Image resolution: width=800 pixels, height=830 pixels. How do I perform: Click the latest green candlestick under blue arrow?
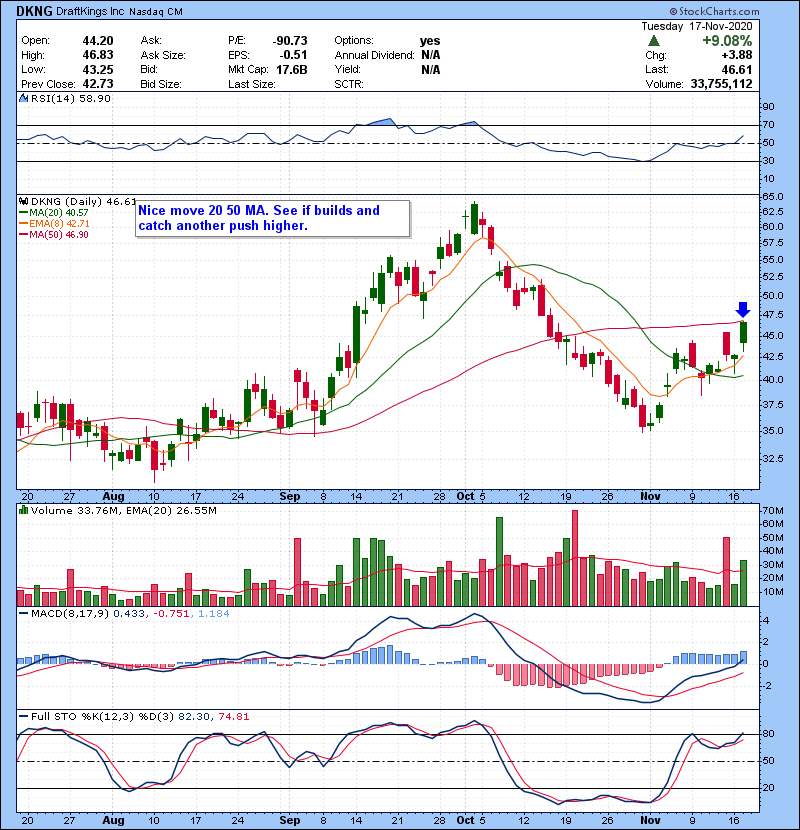pos(743,333)
